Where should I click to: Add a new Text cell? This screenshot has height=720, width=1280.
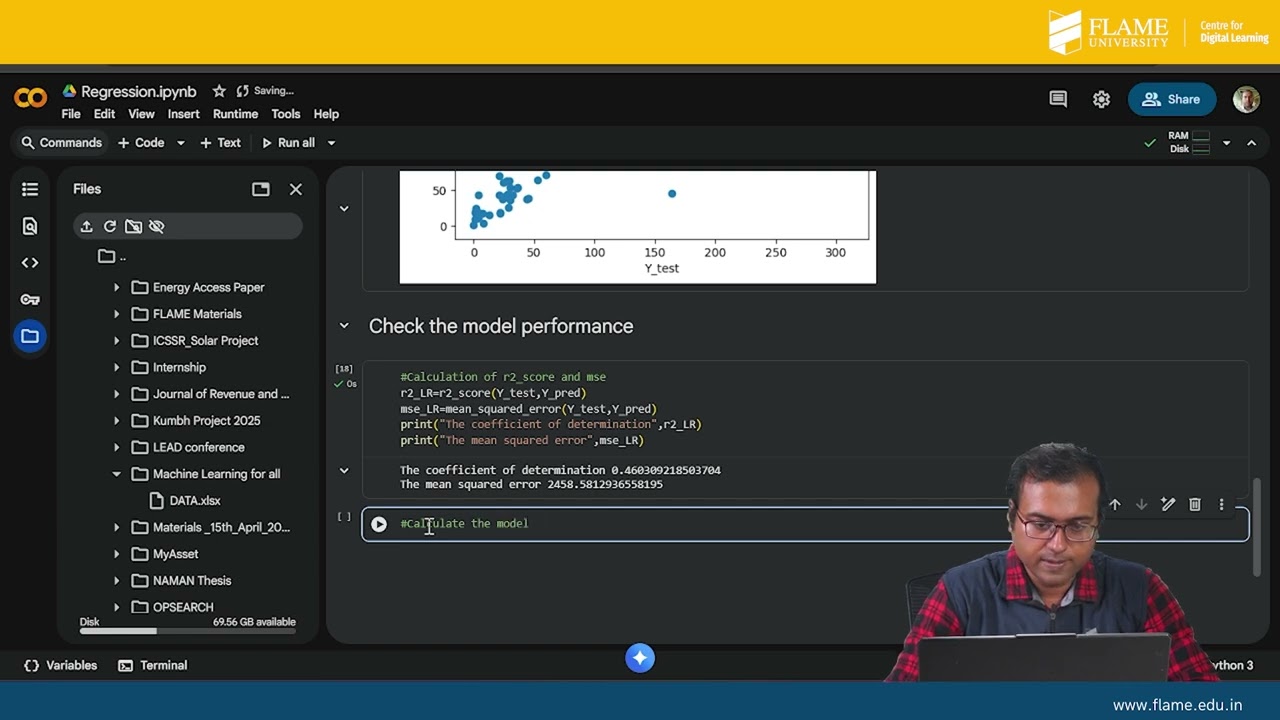pos(220,143)
